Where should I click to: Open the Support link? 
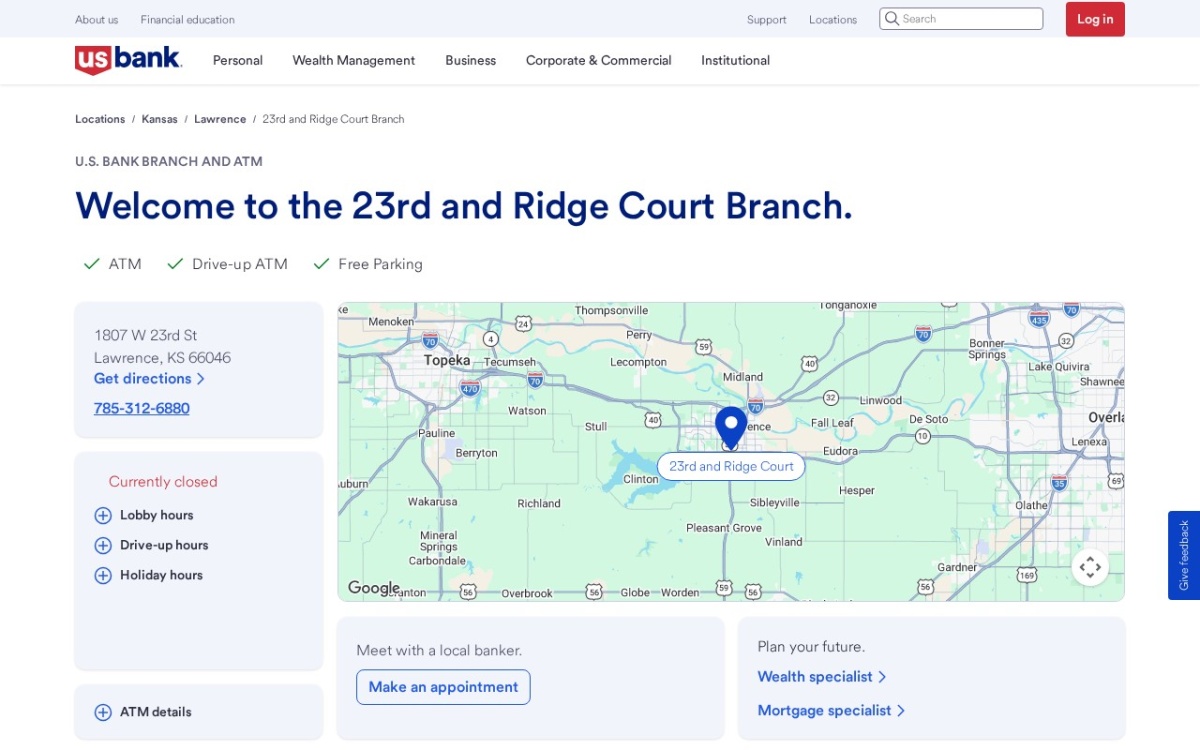[767, 19]
